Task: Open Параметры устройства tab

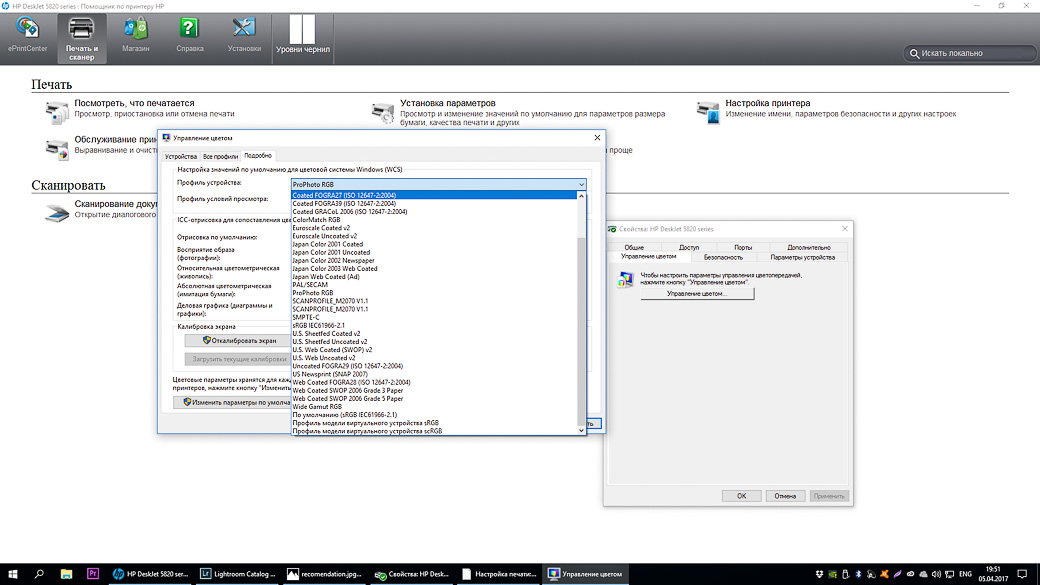Action: coord(803,257)
